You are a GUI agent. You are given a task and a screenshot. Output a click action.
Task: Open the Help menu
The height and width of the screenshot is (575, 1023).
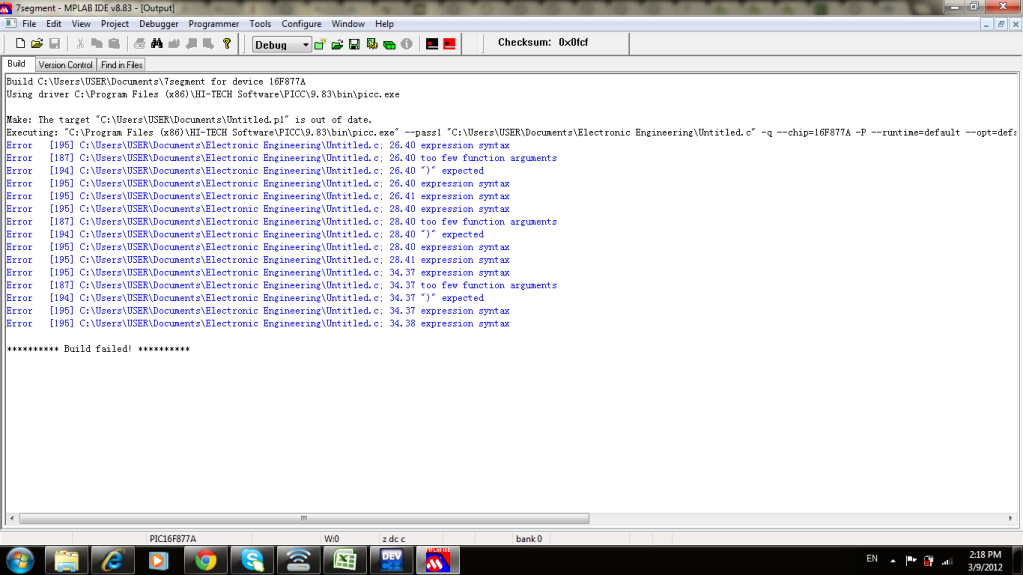coord(384,23)
